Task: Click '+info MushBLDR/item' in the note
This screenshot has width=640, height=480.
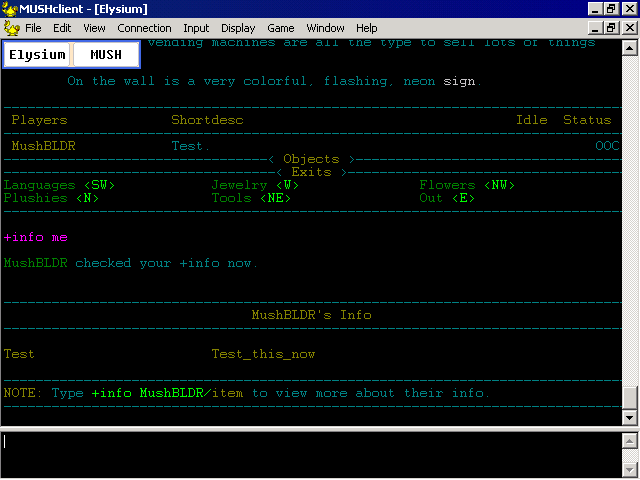Action: pos(167,393)
